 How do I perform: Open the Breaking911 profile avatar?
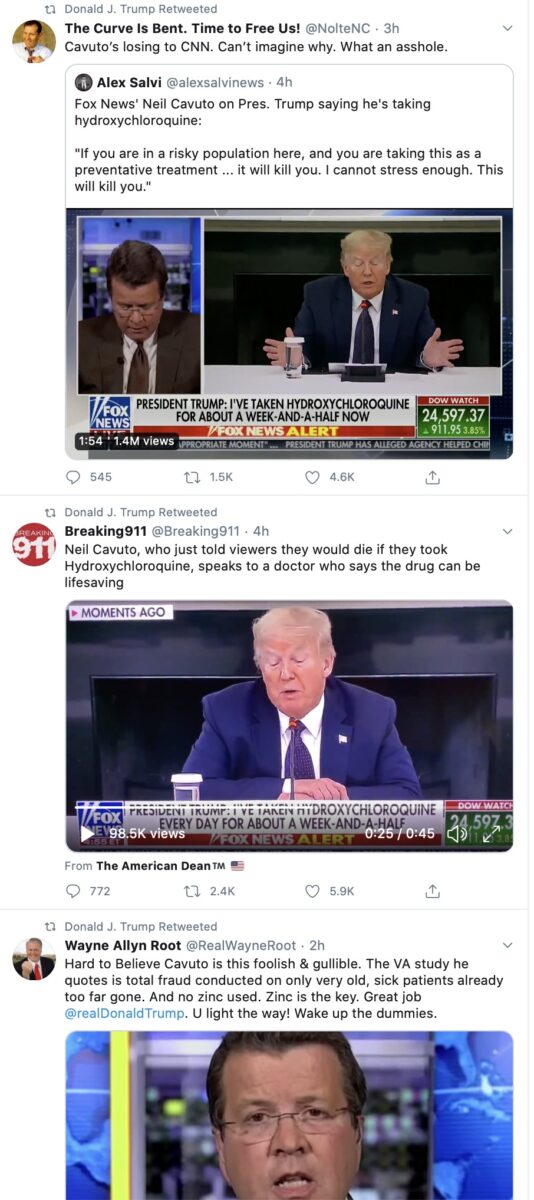[x=33, y=544]
